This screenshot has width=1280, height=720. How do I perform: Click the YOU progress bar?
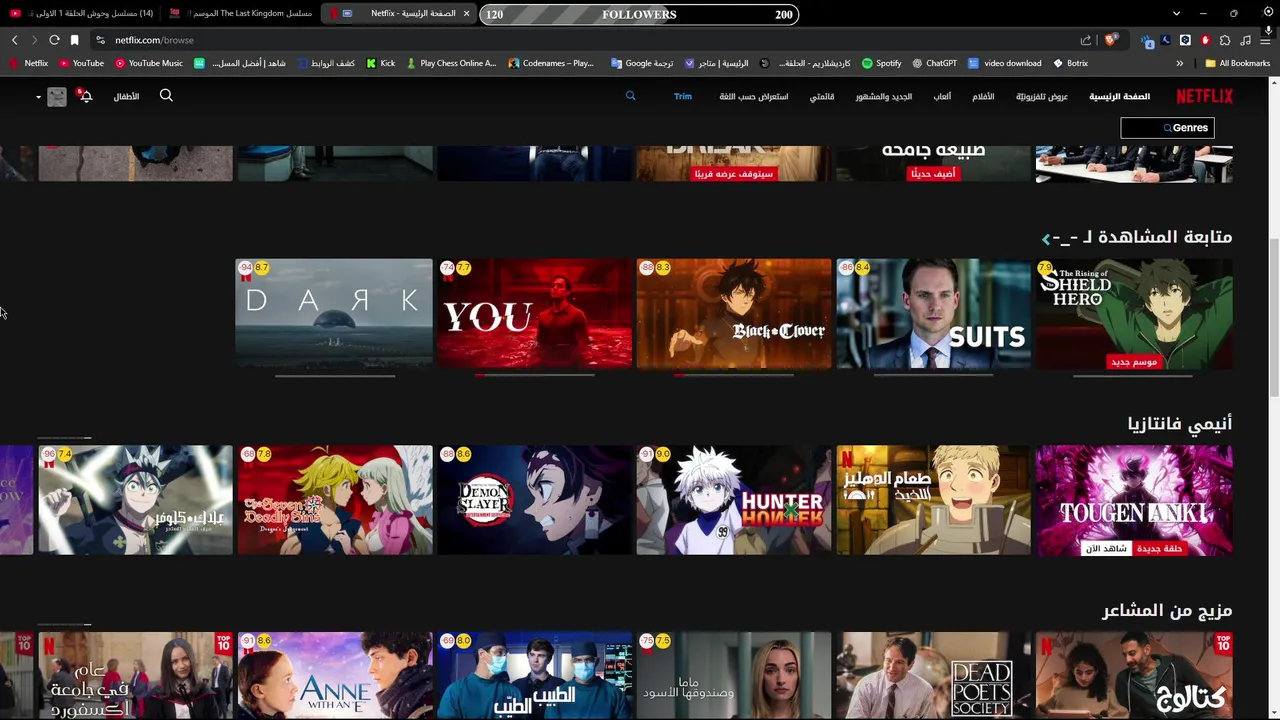coord(535,376)
